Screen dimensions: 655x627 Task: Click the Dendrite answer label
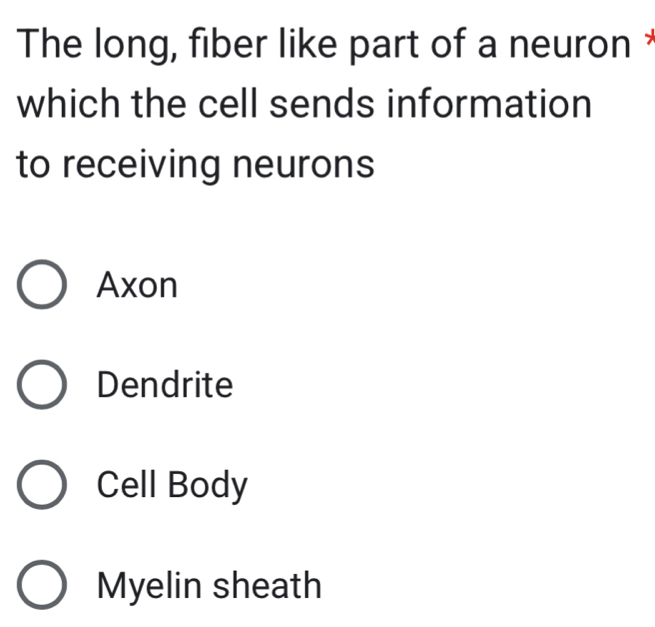(x=165, y=384)
